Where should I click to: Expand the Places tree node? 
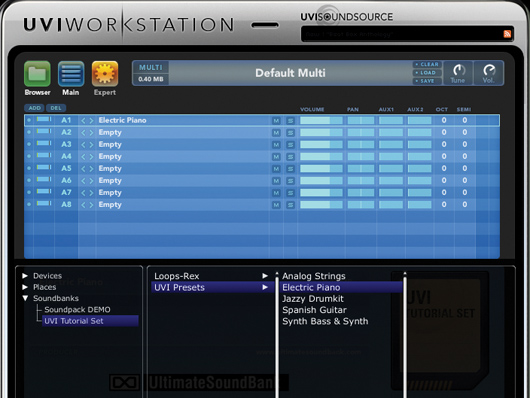(25, 287)
